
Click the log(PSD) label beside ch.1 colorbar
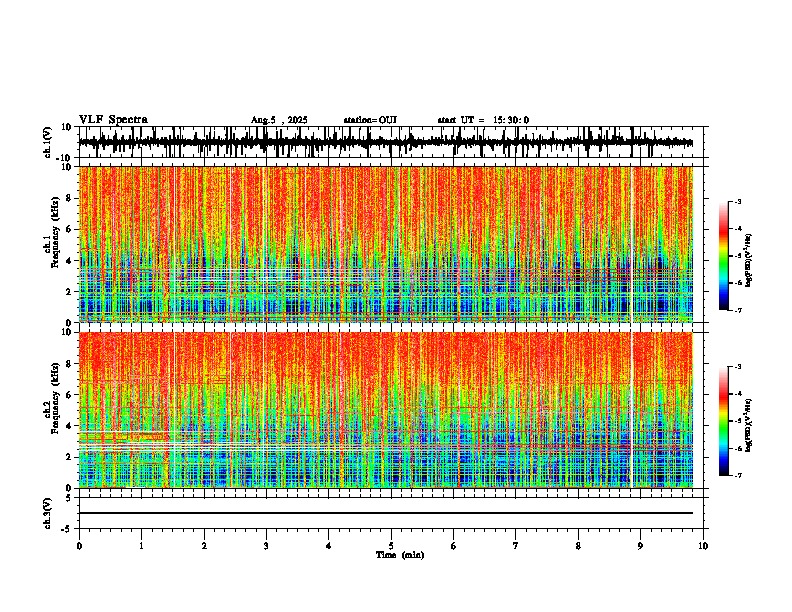[x=749, y=260]
